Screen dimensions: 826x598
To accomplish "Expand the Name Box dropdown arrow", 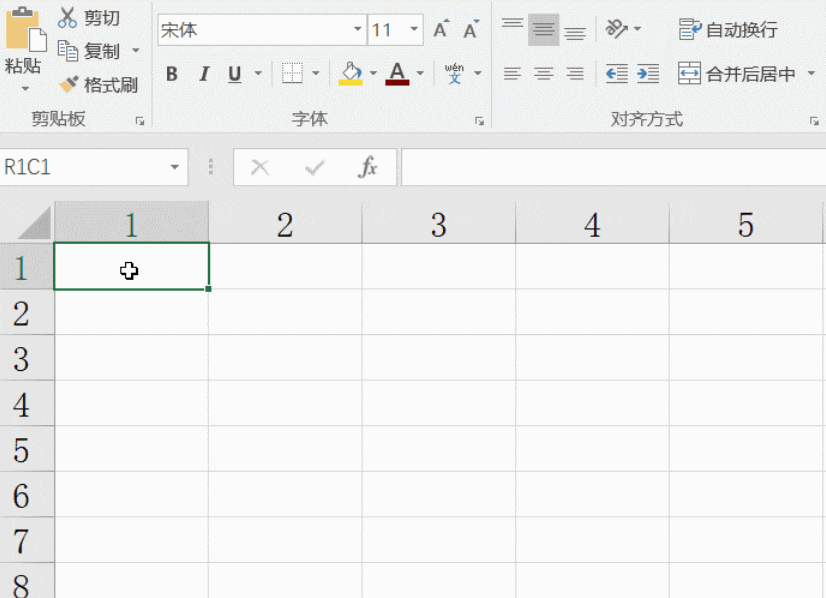I will [174, 168].
